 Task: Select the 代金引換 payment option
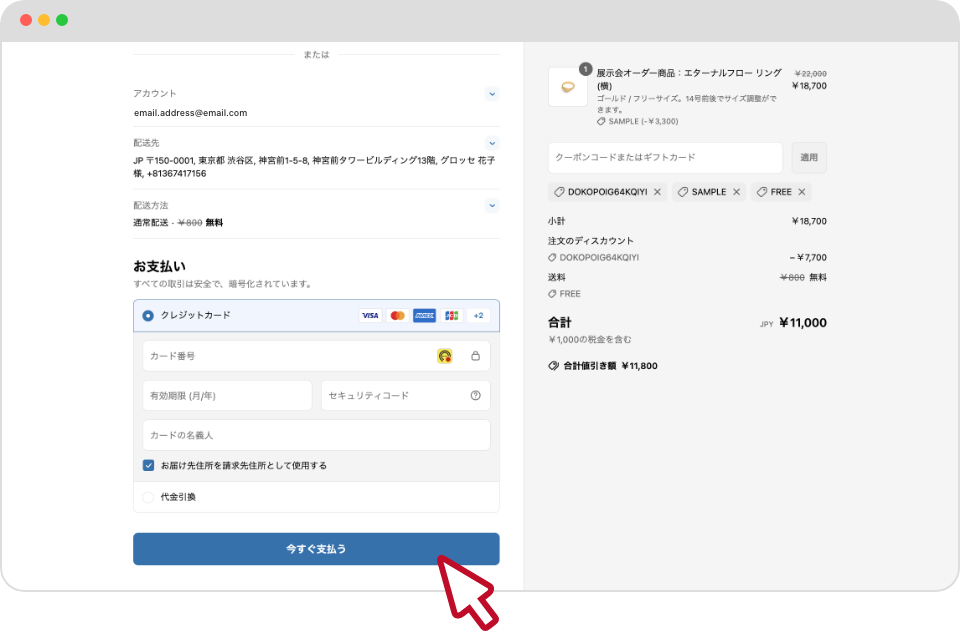148,497
